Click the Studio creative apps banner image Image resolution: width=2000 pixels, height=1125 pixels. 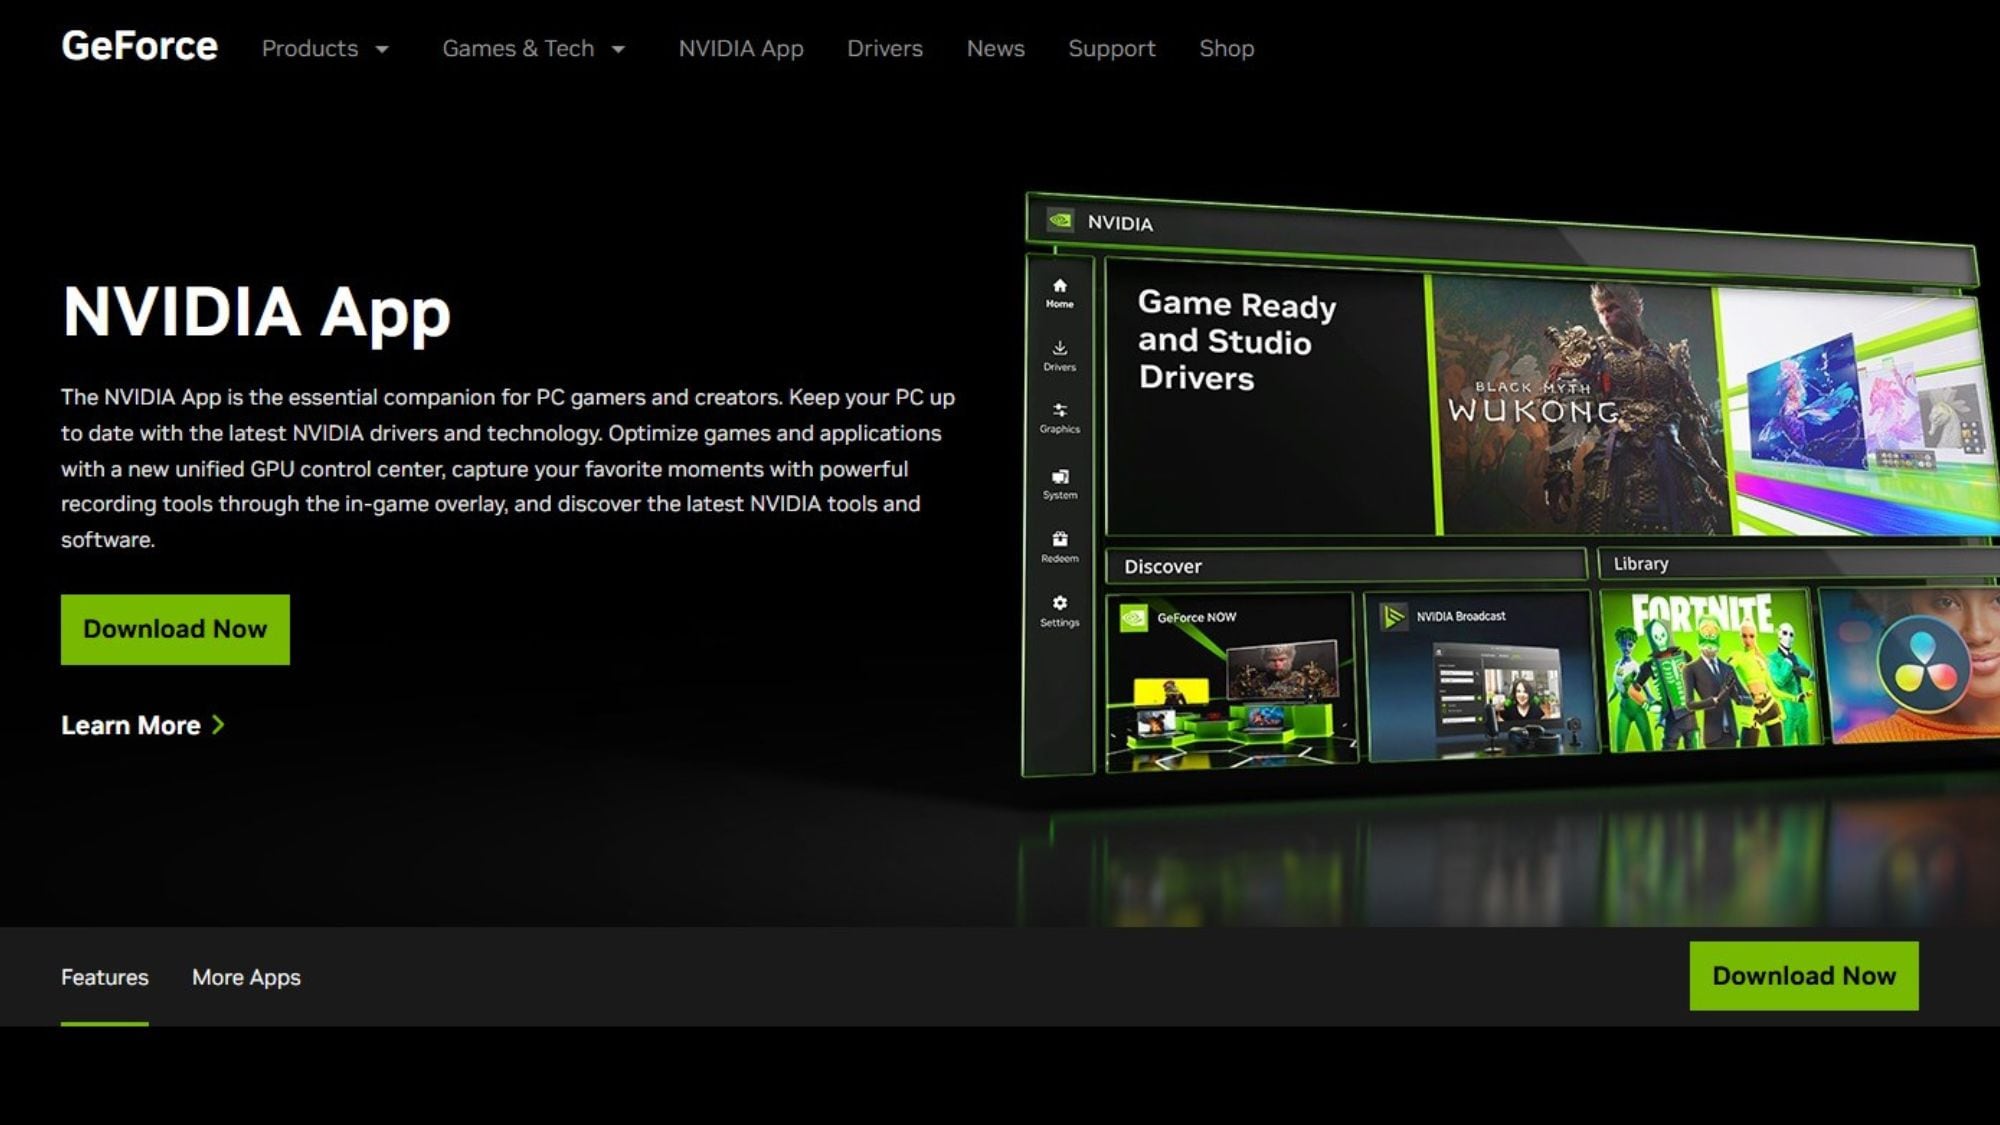click(x=1860, y=412)
